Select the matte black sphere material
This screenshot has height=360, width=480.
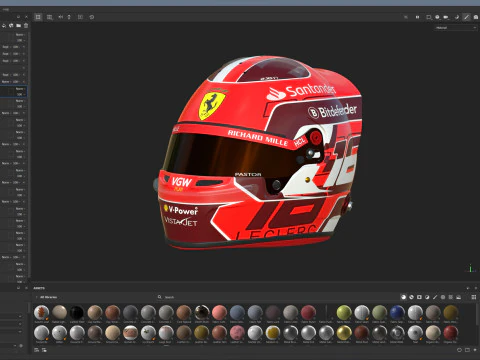click(77, 312)
